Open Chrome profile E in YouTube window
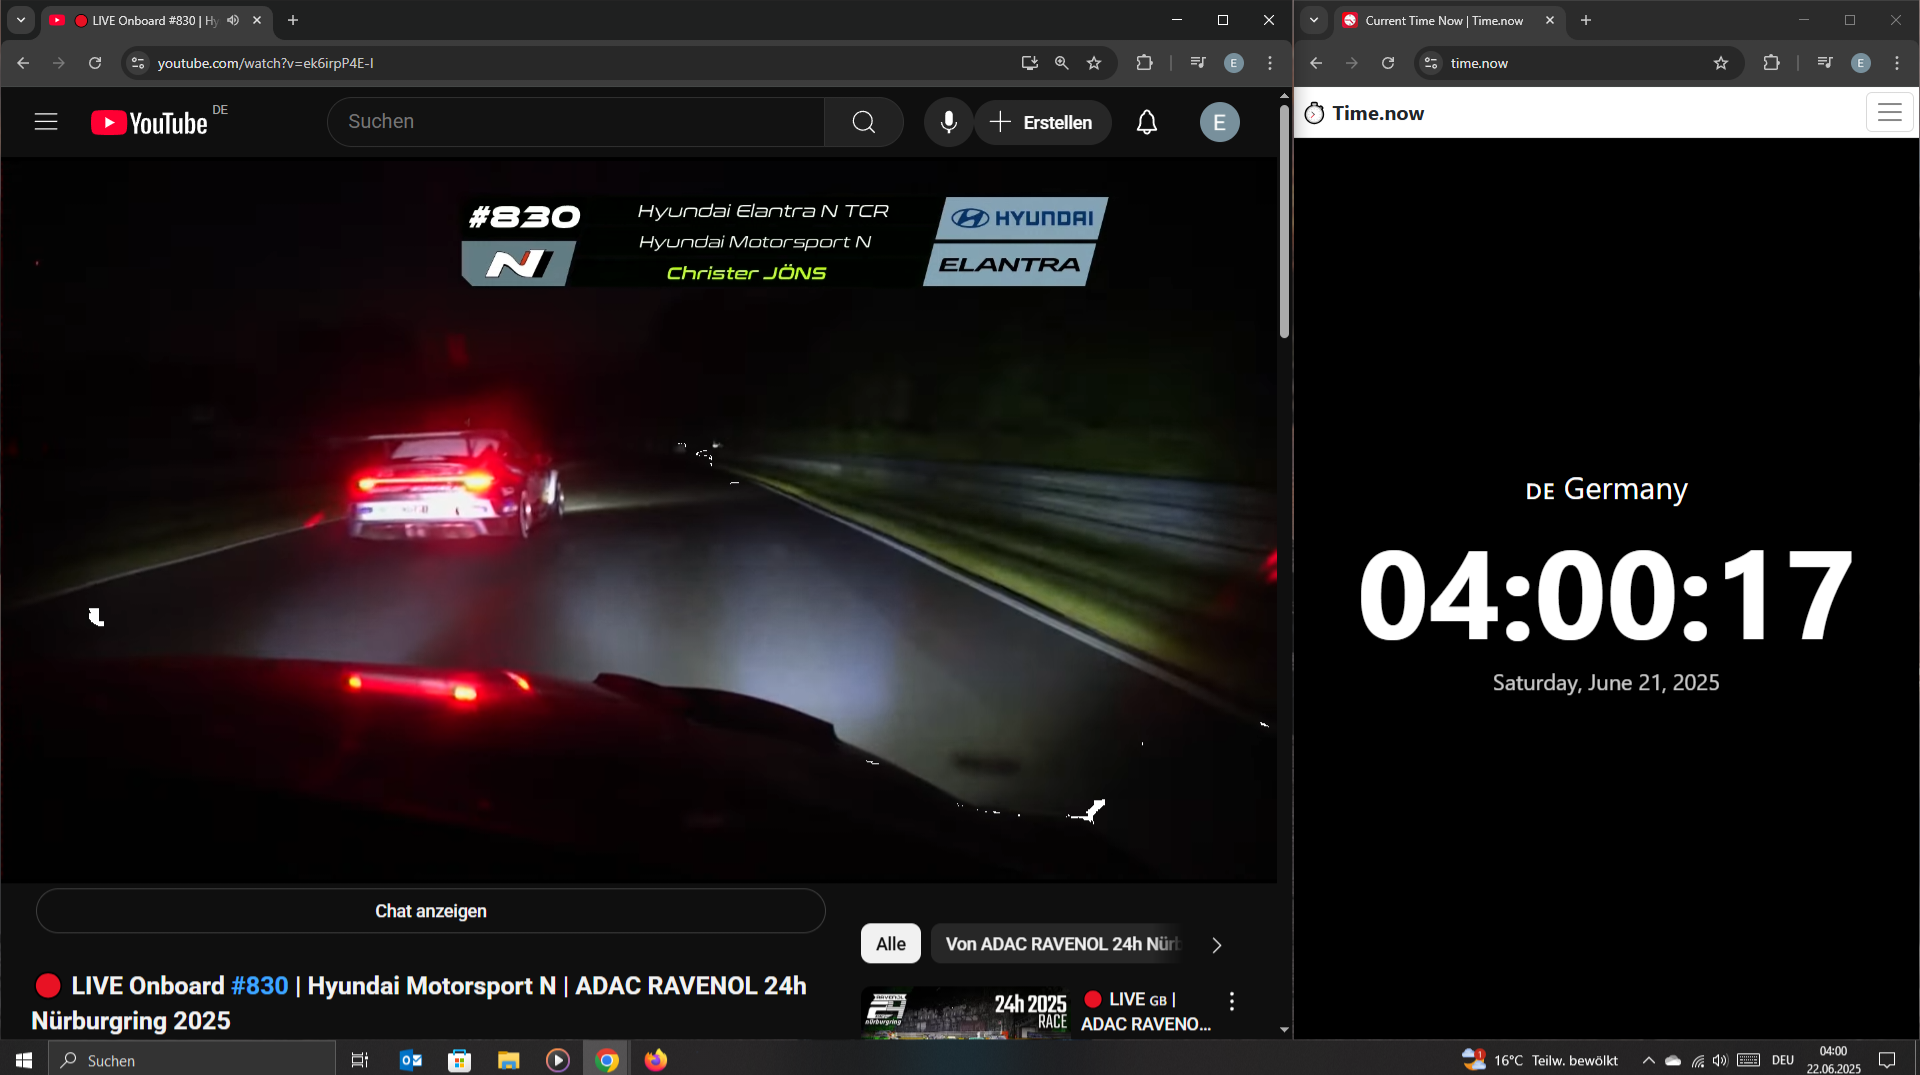This screenshot has width=1920, height=1075. click(1234, 63)
